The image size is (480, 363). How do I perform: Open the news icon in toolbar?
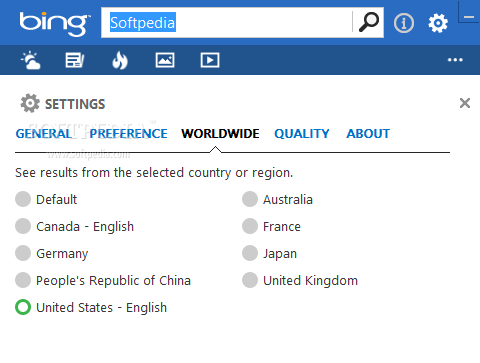[75, 60]
